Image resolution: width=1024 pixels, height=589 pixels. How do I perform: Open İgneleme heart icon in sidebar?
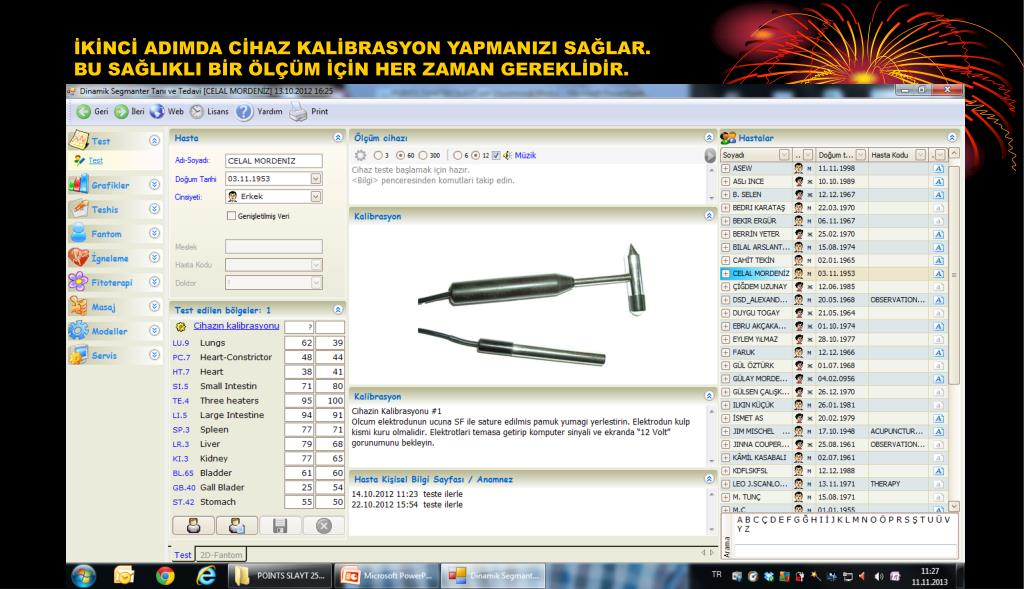click(78, 257)
